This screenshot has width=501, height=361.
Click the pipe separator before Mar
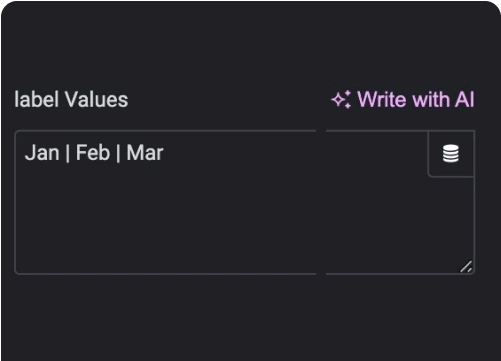[x=118, y=153]
